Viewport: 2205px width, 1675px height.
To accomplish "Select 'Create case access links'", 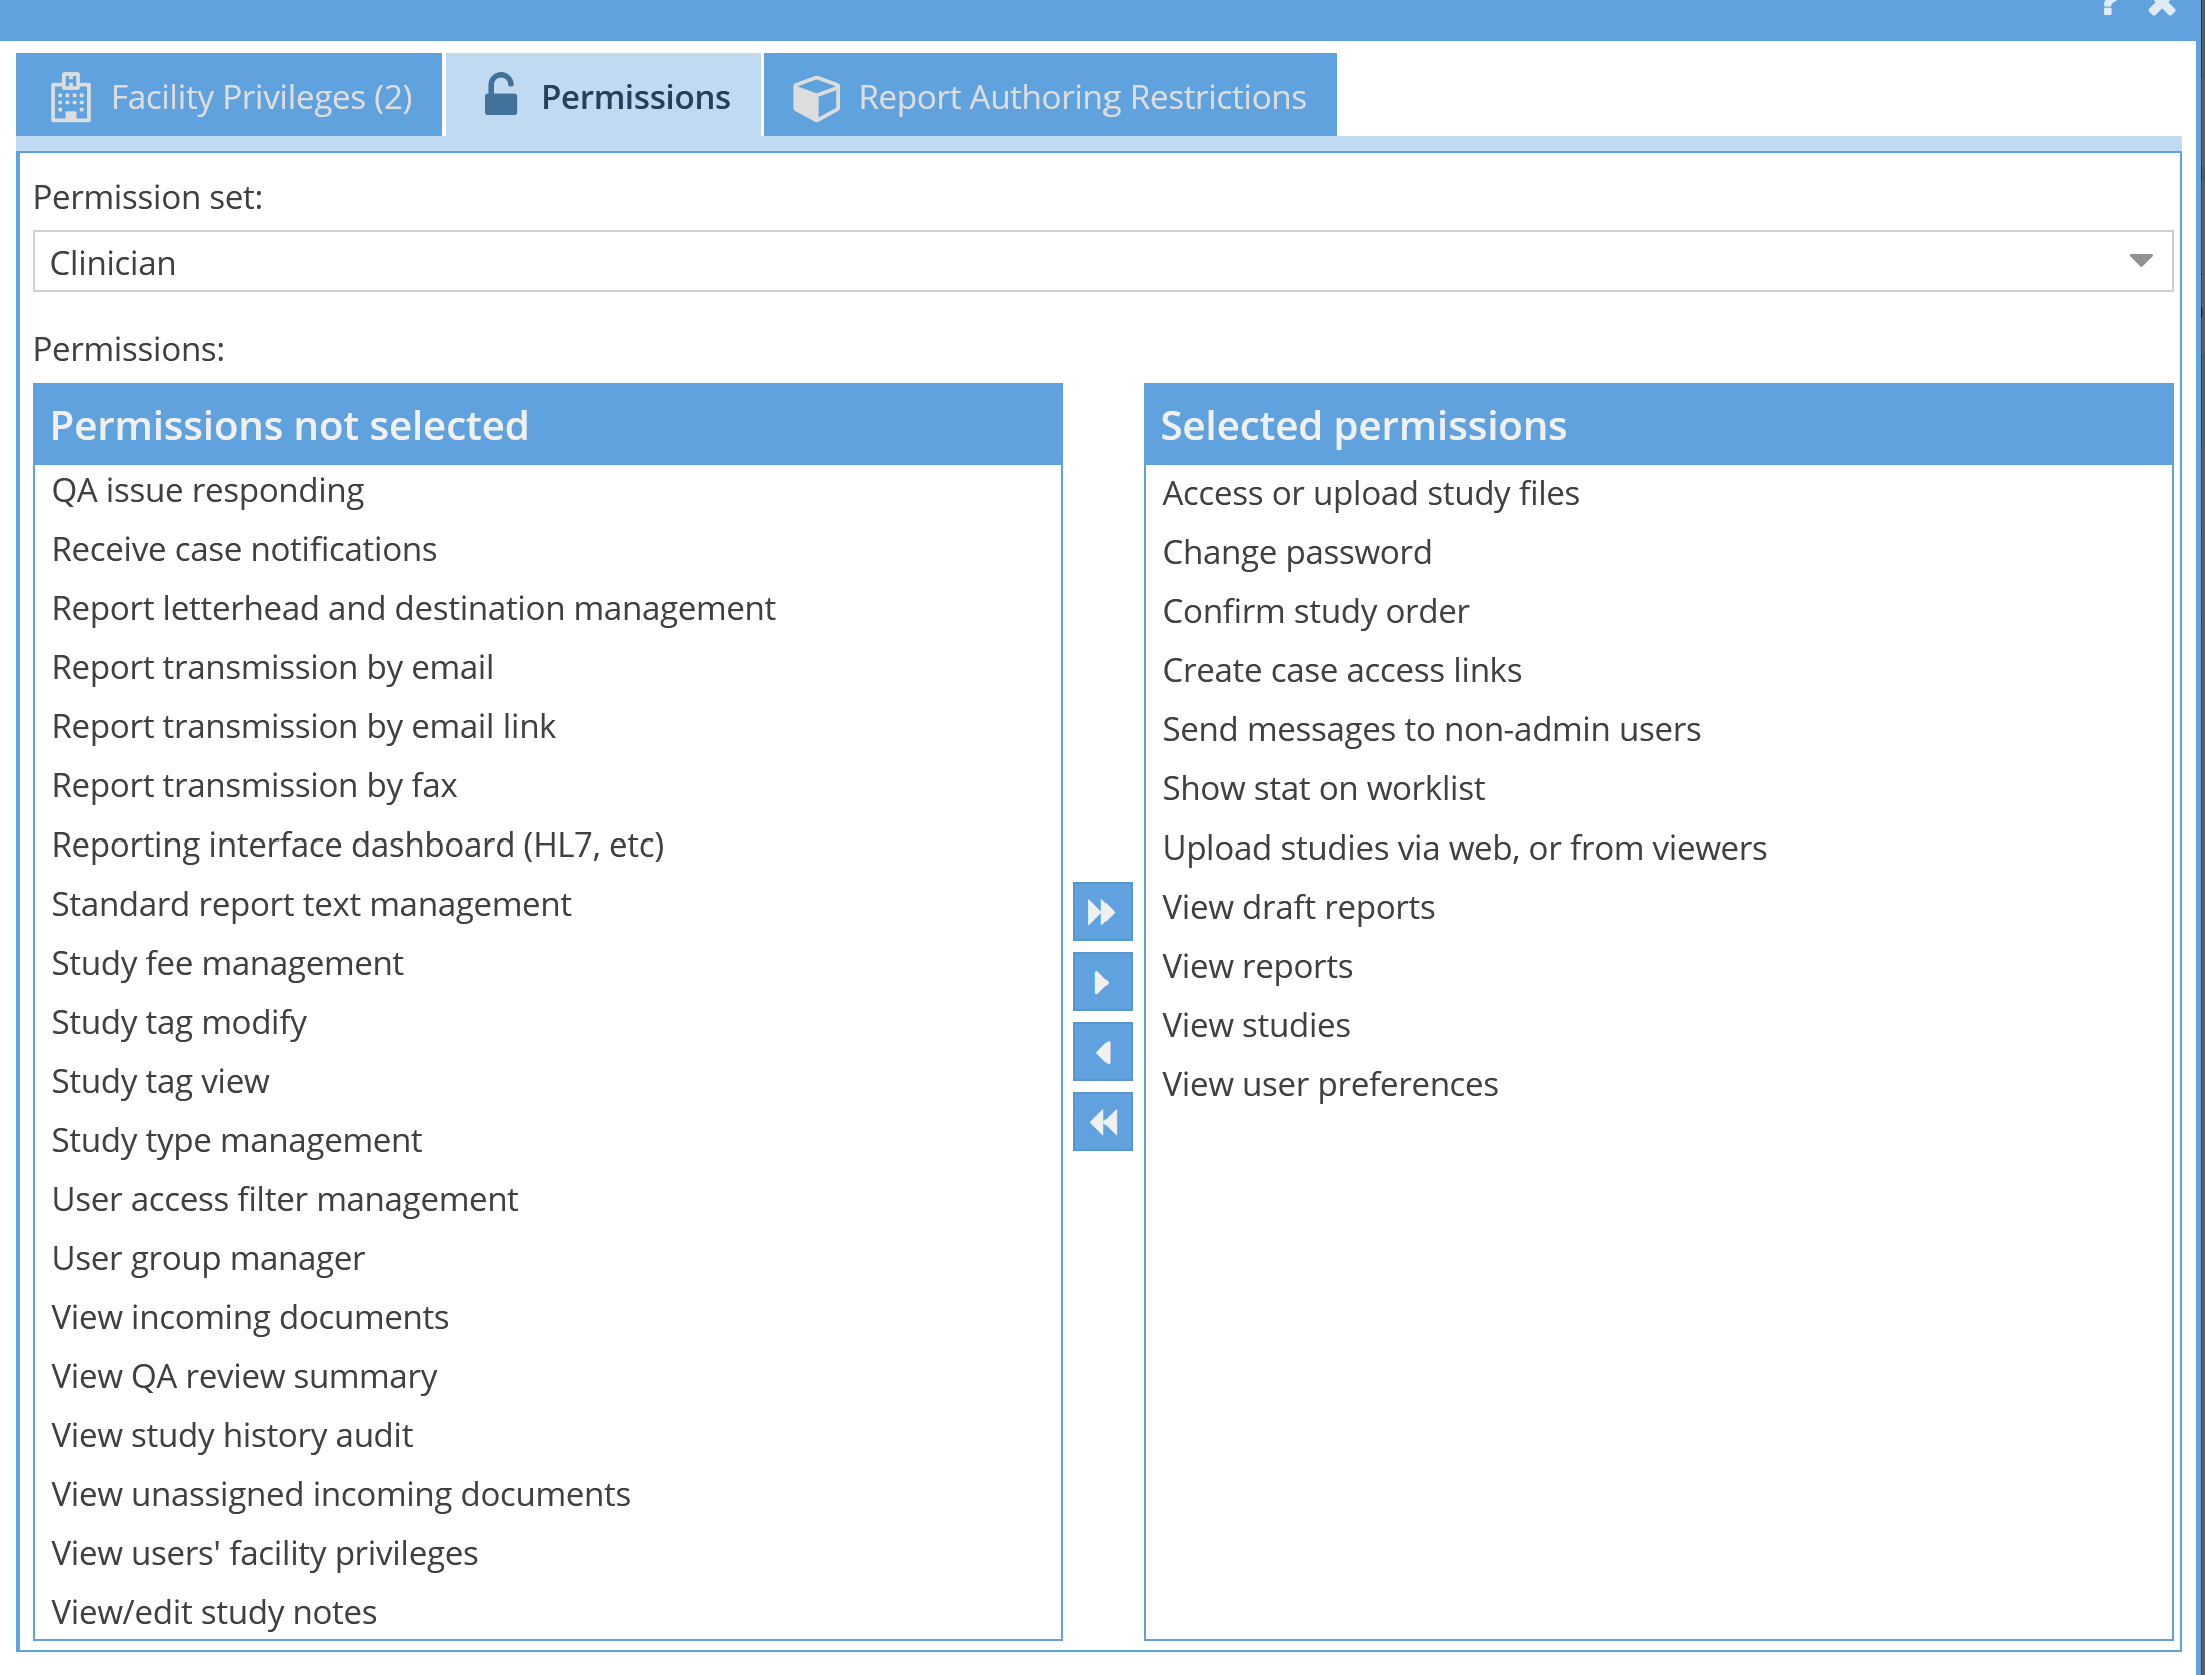I will [1658, 671].
